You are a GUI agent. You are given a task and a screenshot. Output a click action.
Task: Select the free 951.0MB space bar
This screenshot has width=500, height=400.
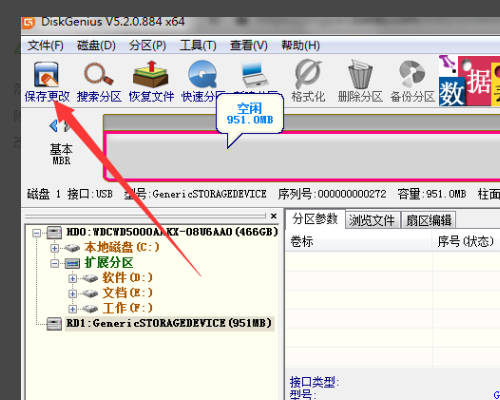click(302, 156)
